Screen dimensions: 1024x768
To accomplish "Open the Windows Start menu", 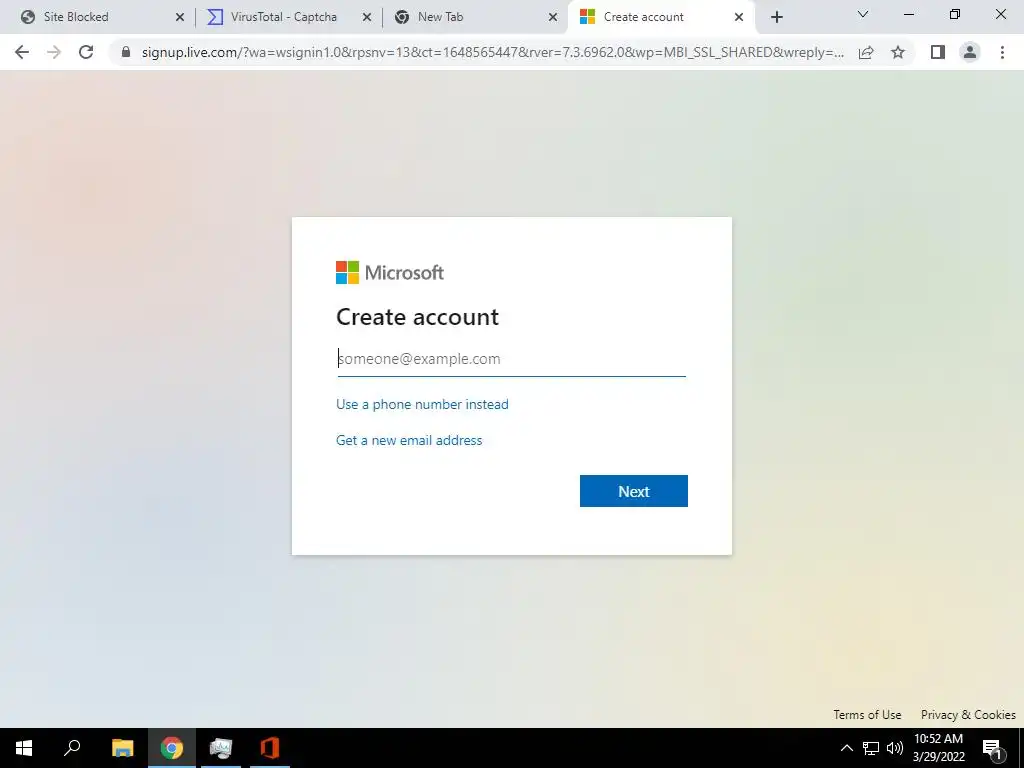I will [x=24, y=748].
